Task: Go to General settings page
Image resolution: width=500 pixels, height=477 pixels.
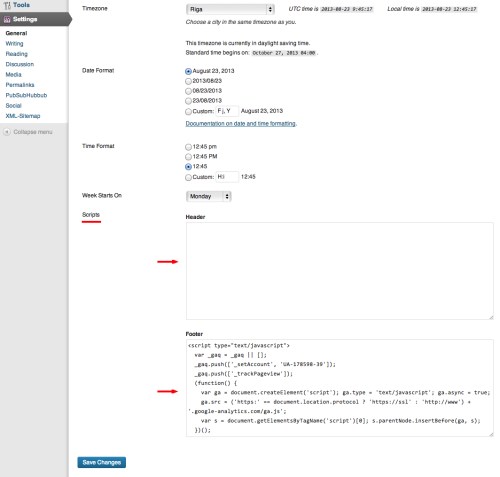Action: 16,33
